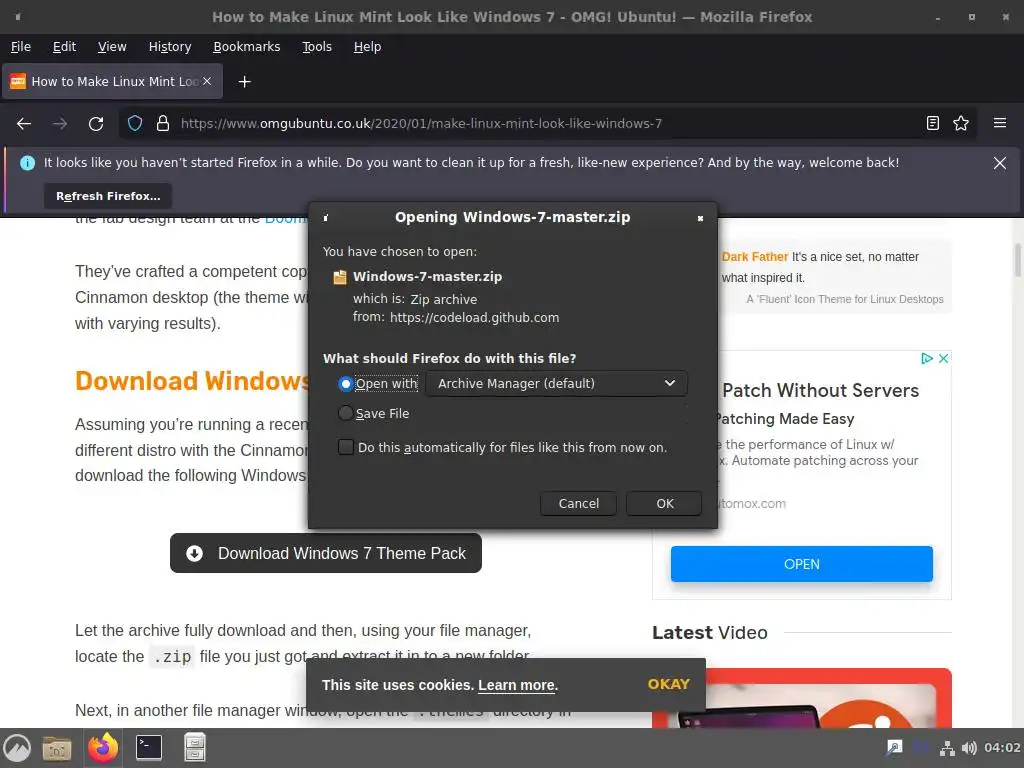Click the Firefox icon in the taskbar
This screenshot has height=768, width=1024.
pyautogui.click(x=103, y=748)
